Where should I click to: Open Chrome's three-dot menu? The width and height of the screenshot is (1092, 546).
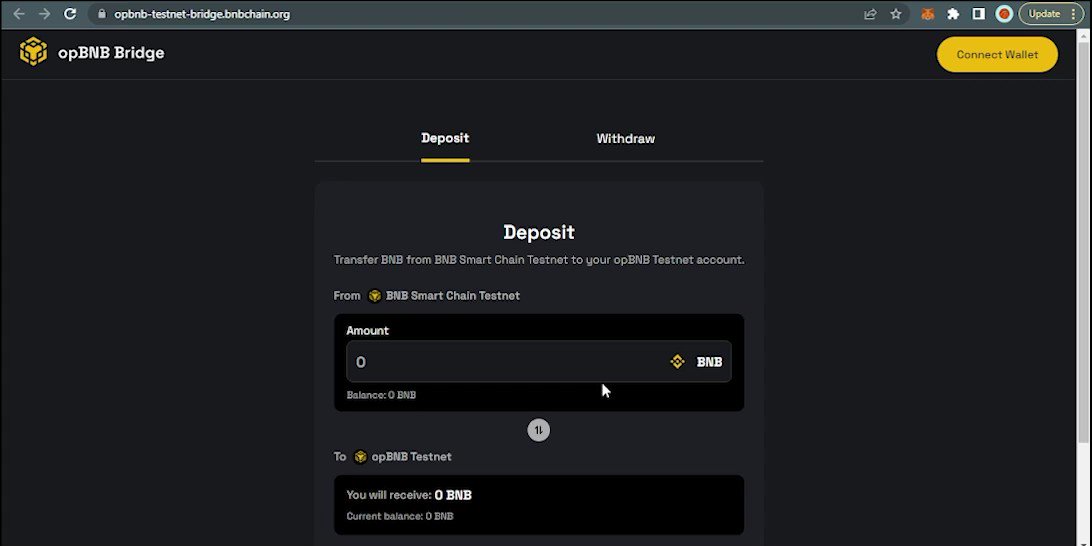[1073, 14]
